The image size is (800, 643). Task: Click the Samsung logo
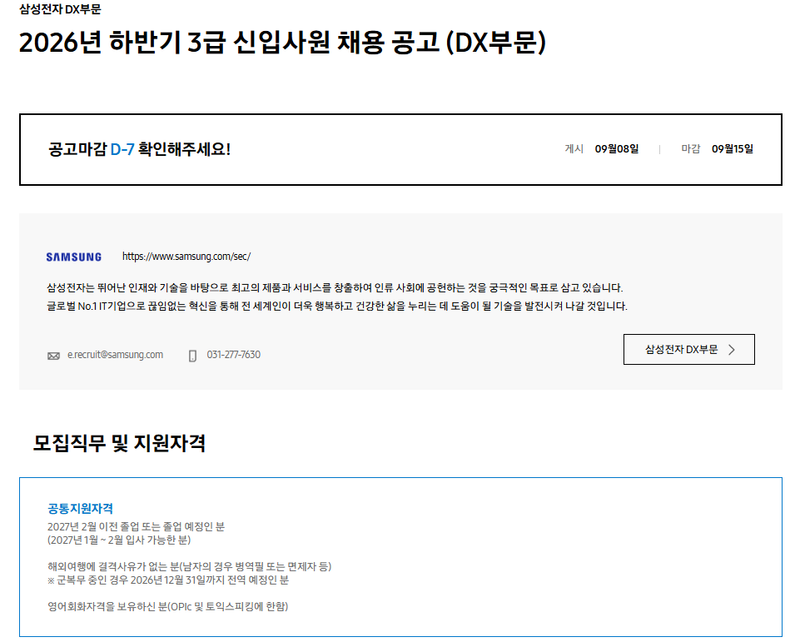coord(73,257)
